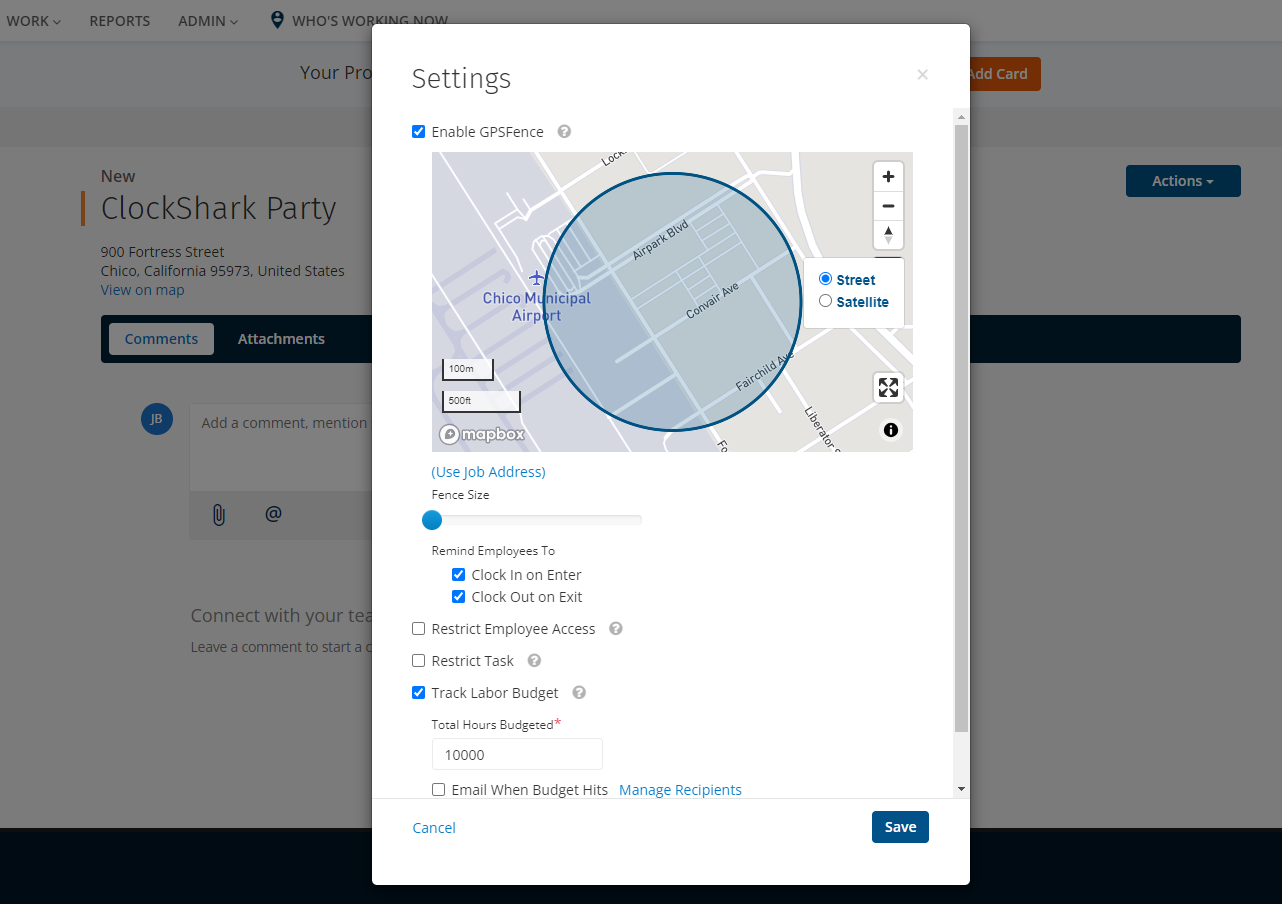Viewport: 1282px width, 904px height.
Task: Attach a file with the paperclip icon
Action: pyautogui.click(x=218, y=514)
